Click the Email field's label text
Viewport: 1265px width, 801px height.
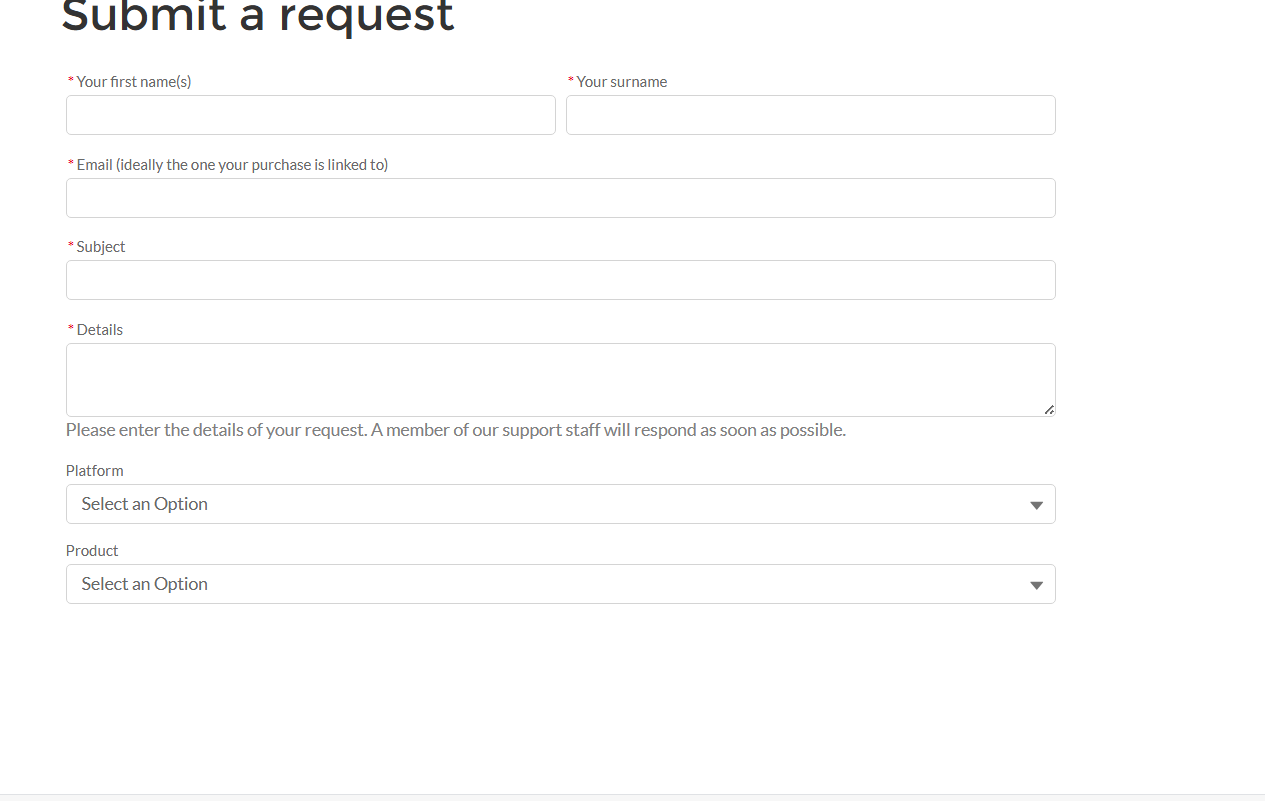tap(232, 165)
